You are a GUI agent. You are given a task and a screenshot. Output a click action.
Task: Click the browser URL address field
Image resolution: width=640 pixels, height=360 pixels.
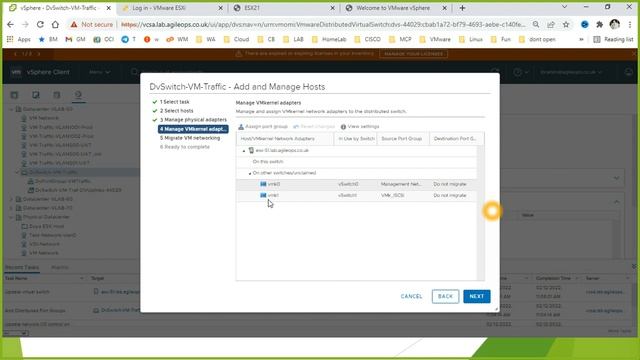(323, 24)
